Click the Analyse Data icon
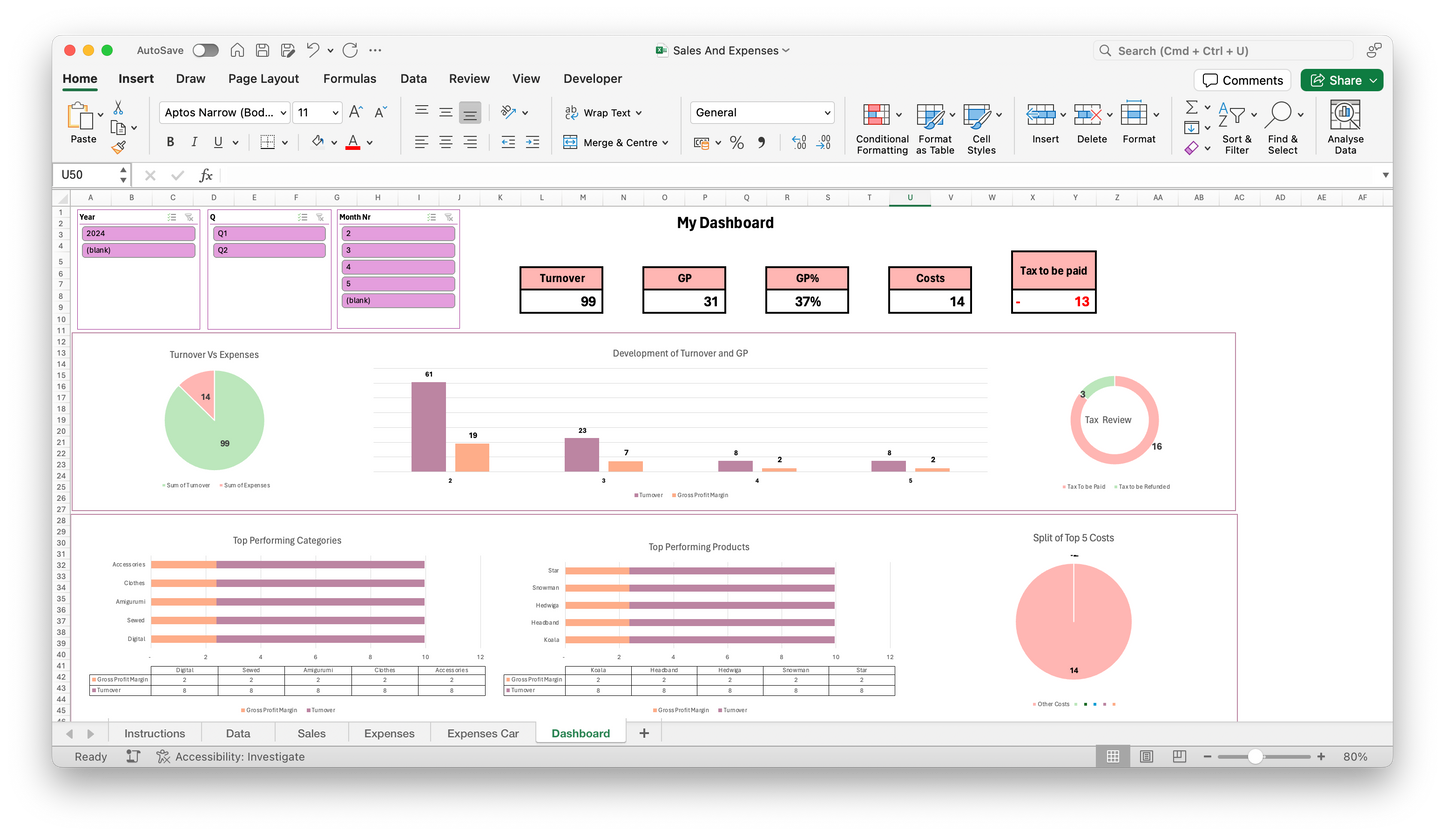The height and width of the screenshot is (836, 1445). tap(1345, 129)
